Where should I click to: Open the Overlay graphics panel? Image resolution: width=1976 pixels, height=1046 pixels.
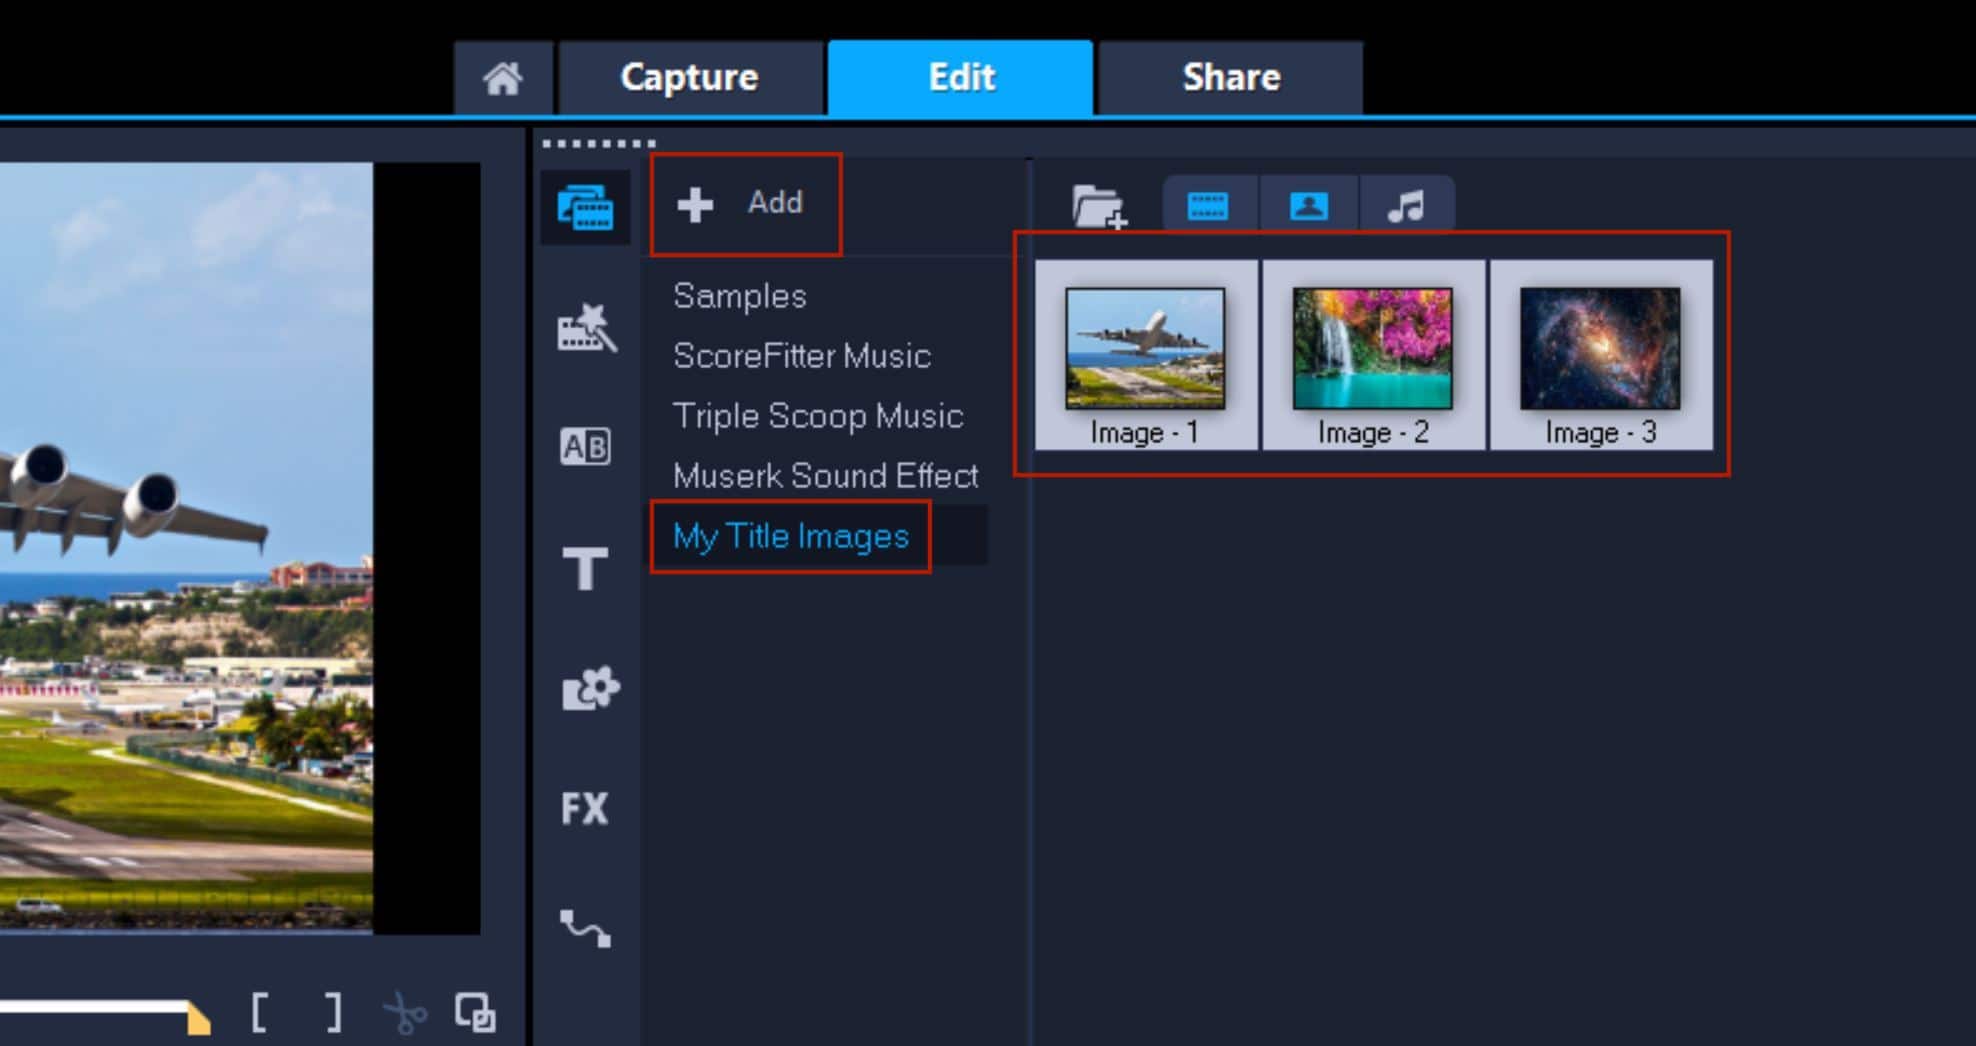(x=587, y=688)
